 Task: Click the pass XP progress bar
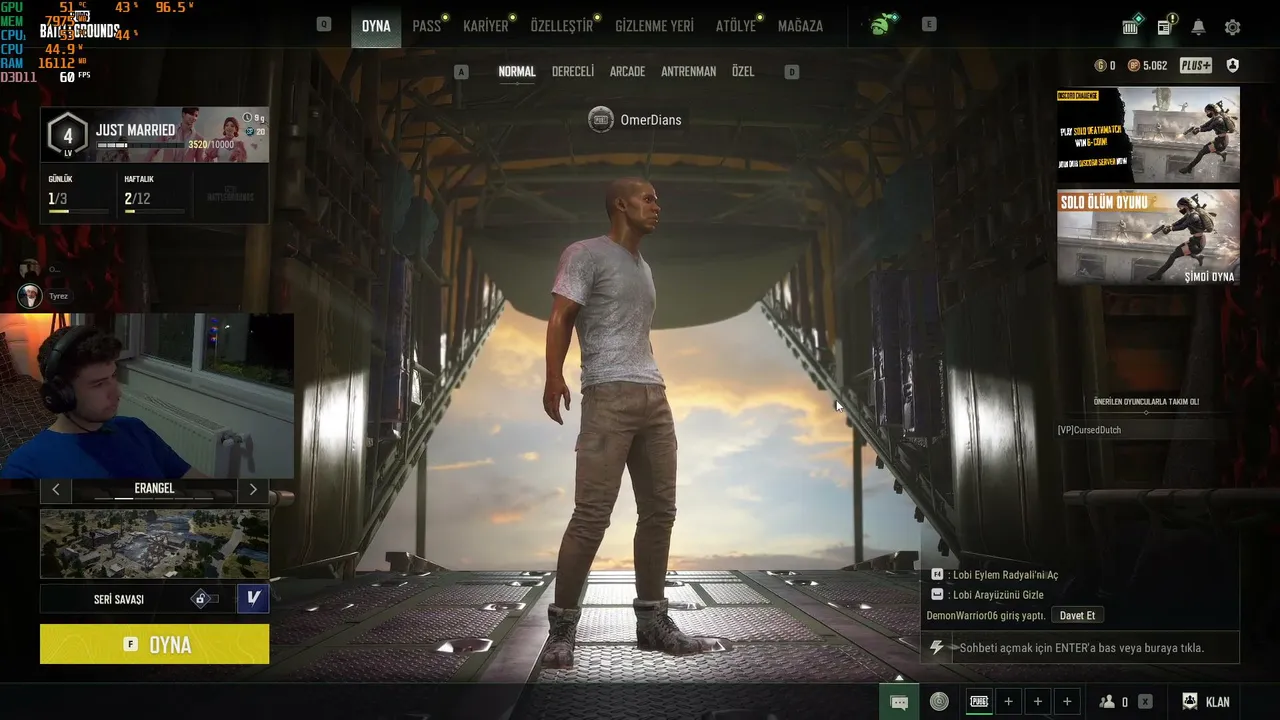(x=140, y=146)
